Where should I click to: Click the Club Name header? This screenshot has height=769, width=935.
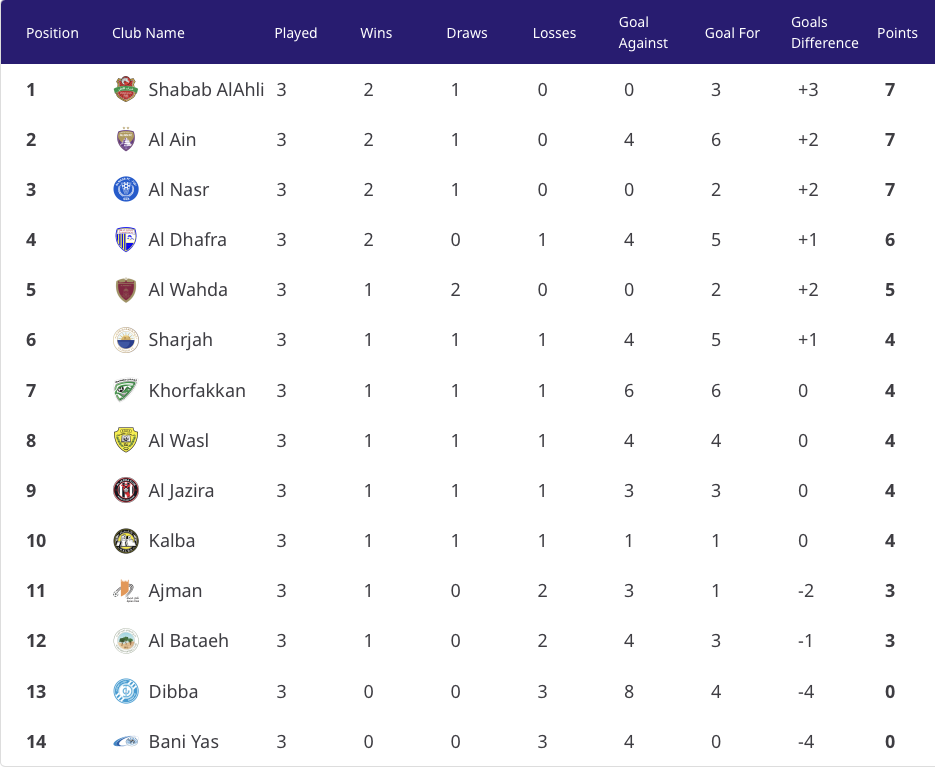[148, 33]
